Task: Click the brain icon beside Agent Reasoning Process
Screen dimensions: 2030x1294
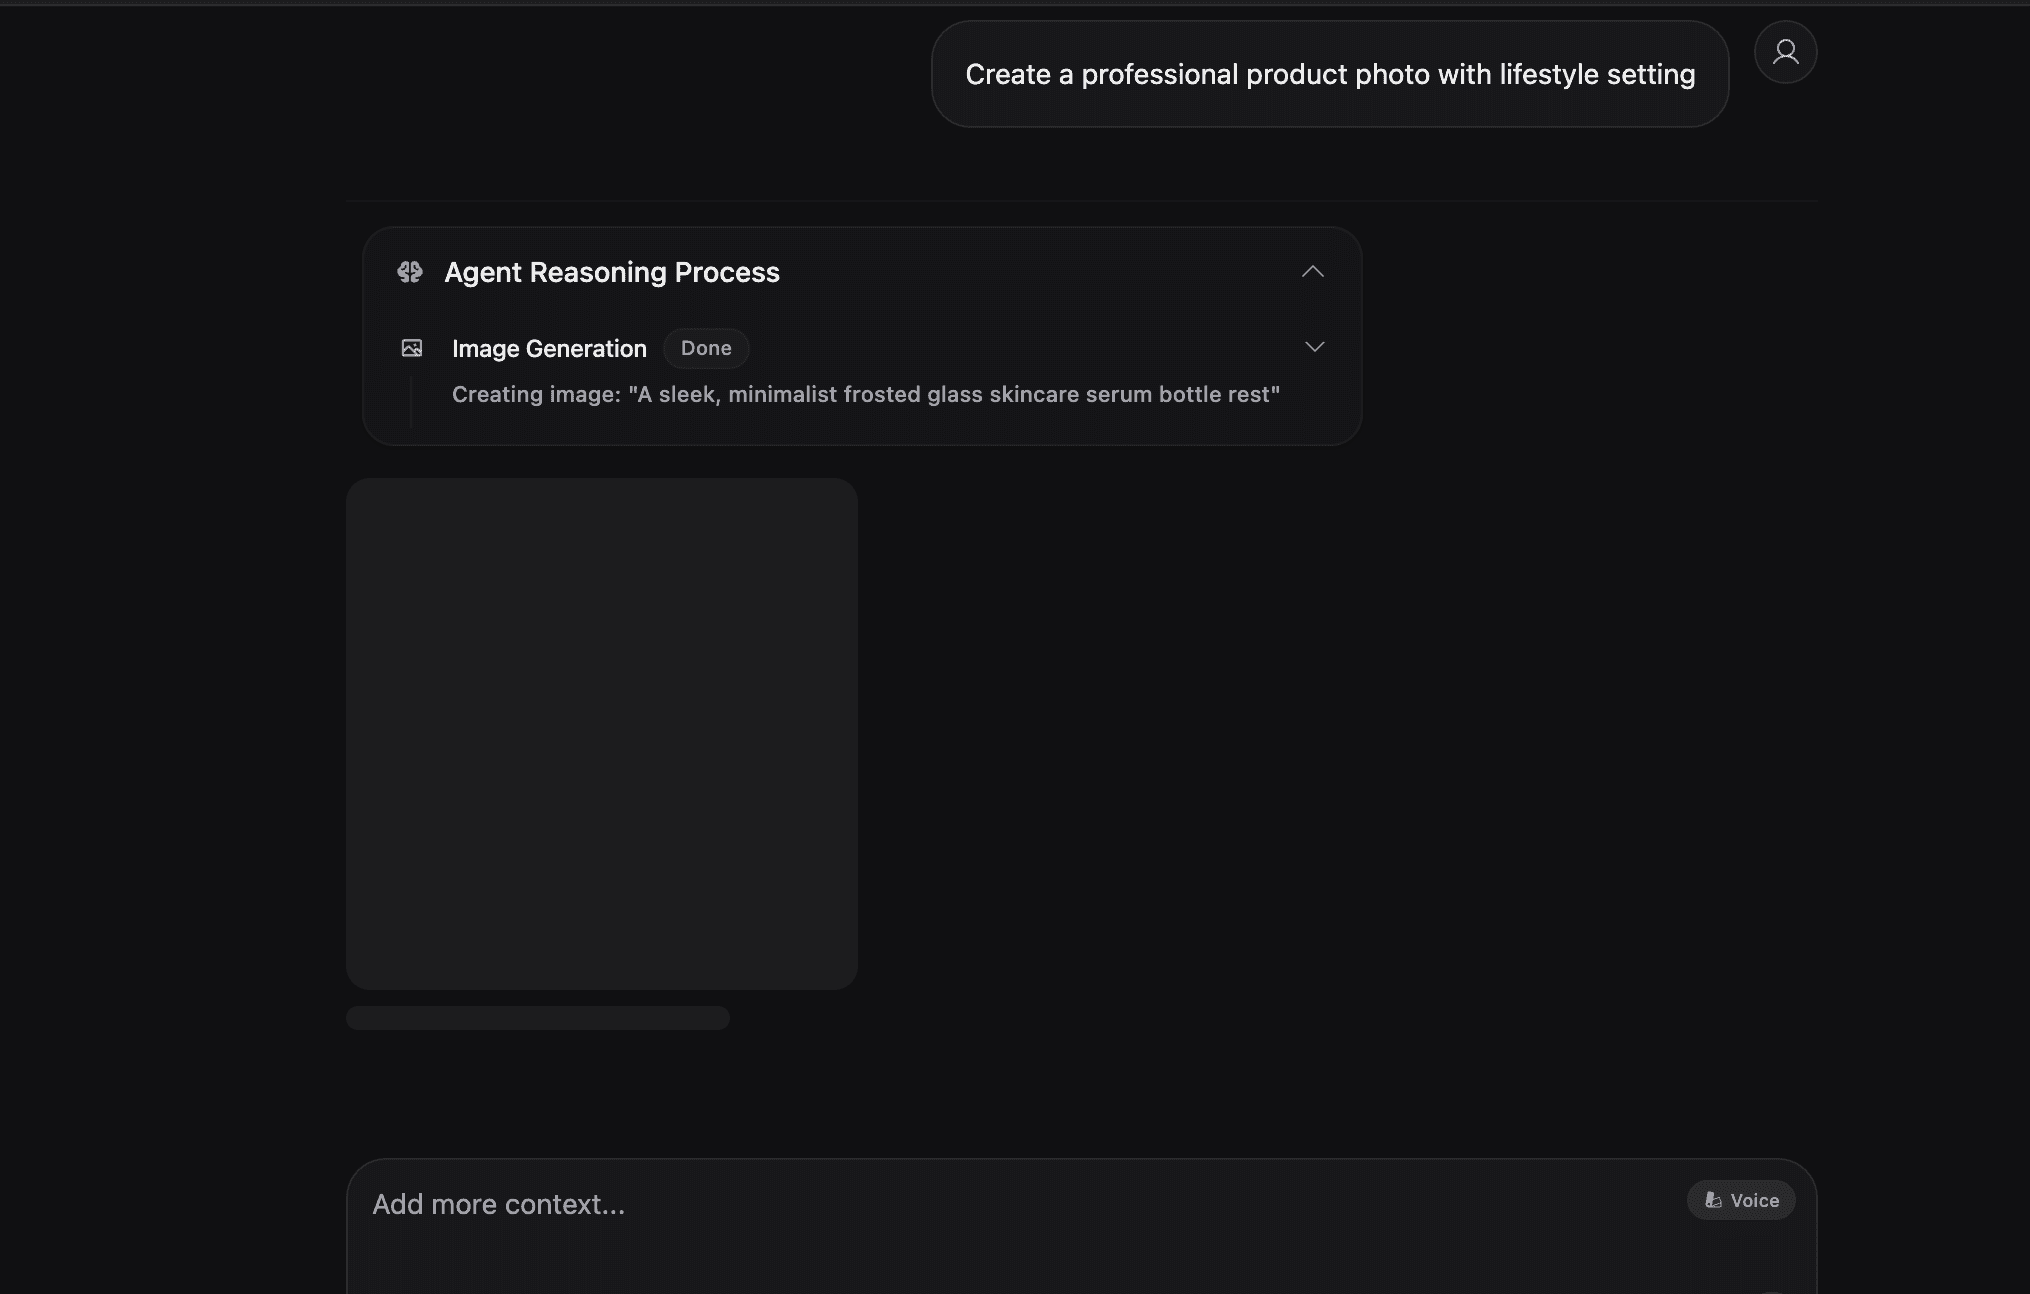Action: coord(410,272)
